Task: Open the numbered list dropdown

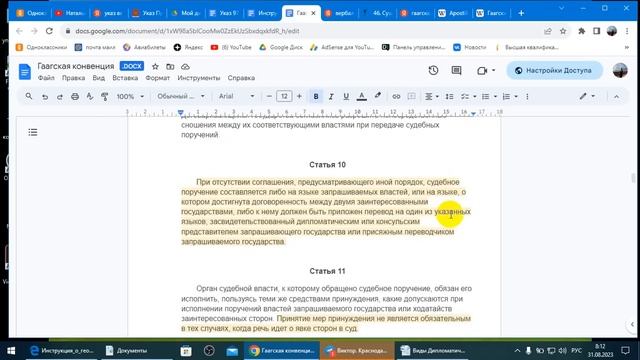Action: coord(510,97)
